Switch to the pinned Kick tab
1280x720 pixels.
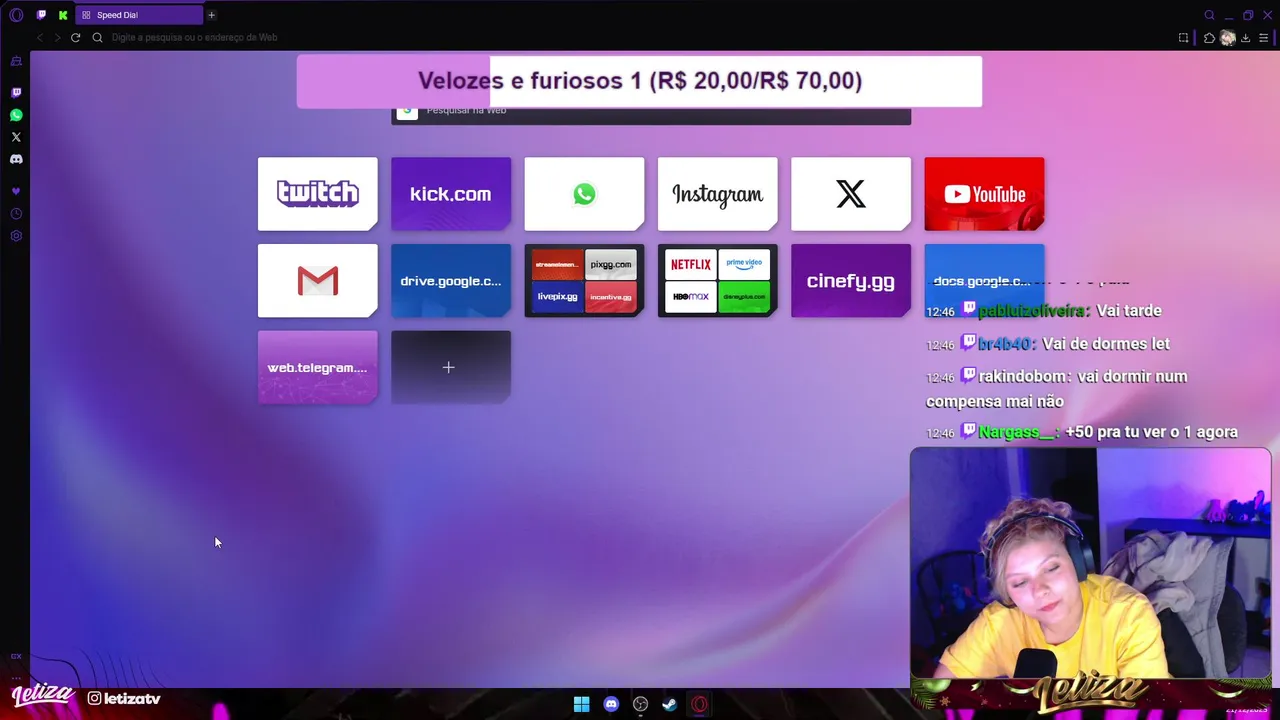(x=63, y=15)
